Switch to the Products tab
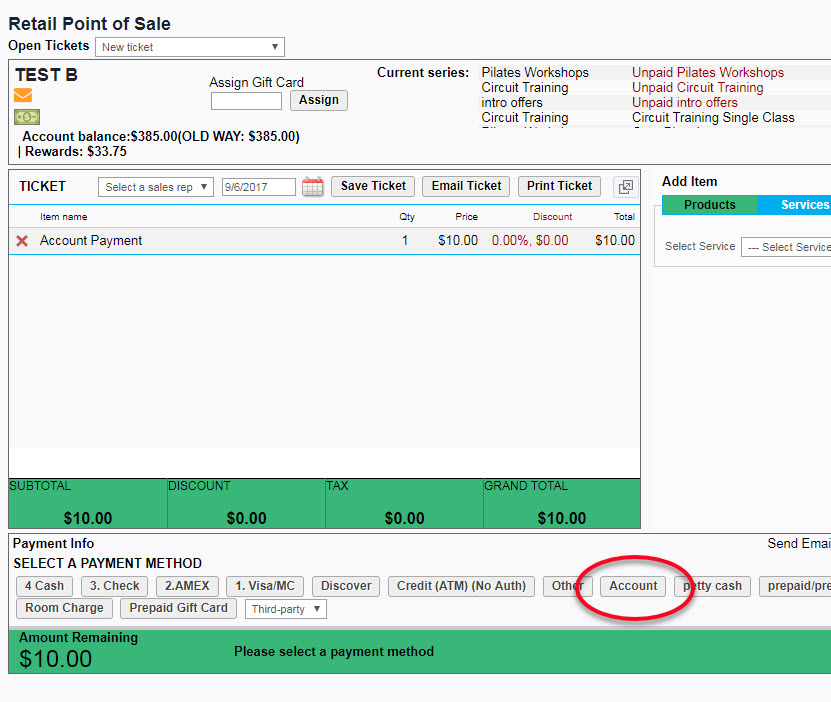Viewport: 831px width, 702px height. coord(709,204)
